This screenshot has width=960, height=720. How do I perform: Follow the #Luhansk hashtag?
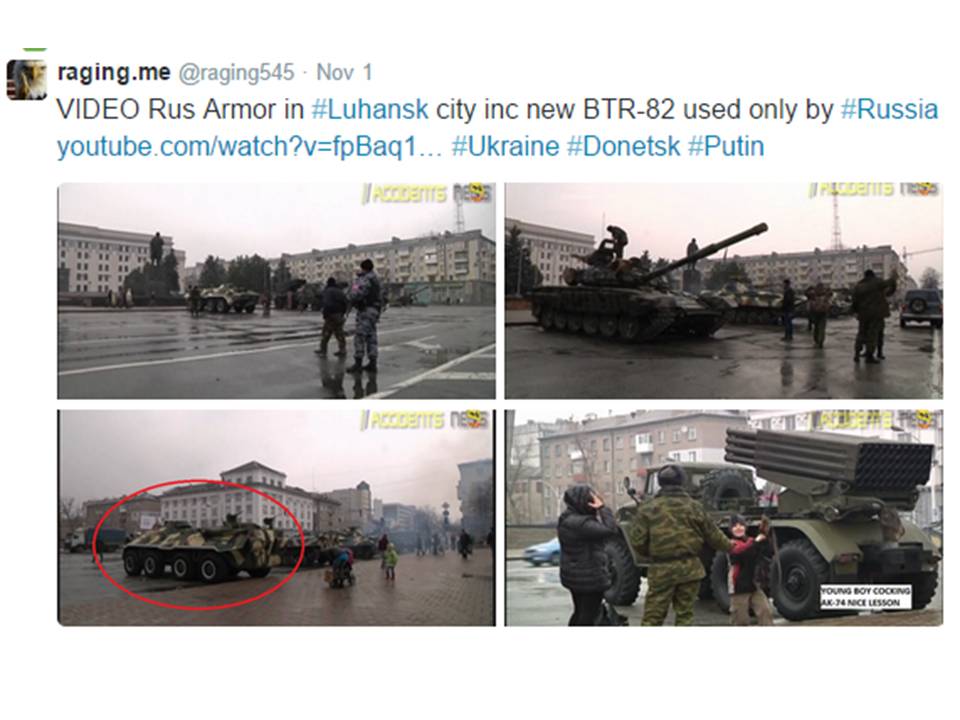(x=370, y=110)
